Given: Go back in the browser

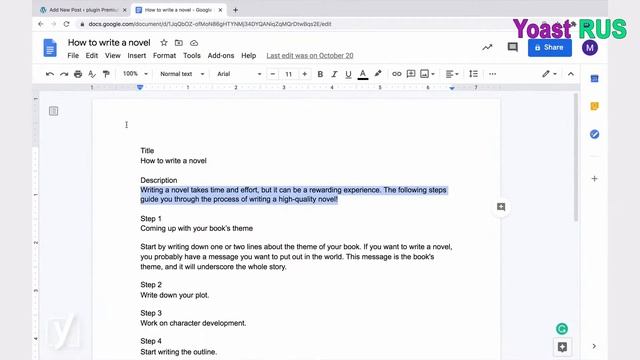Looking at the screenshot, I should (x=40, y=24).
